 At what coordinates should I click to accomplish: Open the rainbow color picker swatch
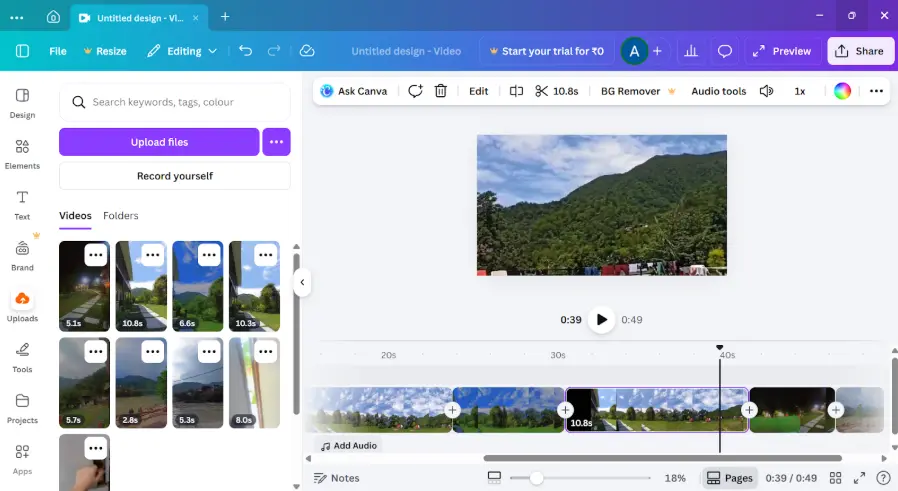(x=842, y=91)
